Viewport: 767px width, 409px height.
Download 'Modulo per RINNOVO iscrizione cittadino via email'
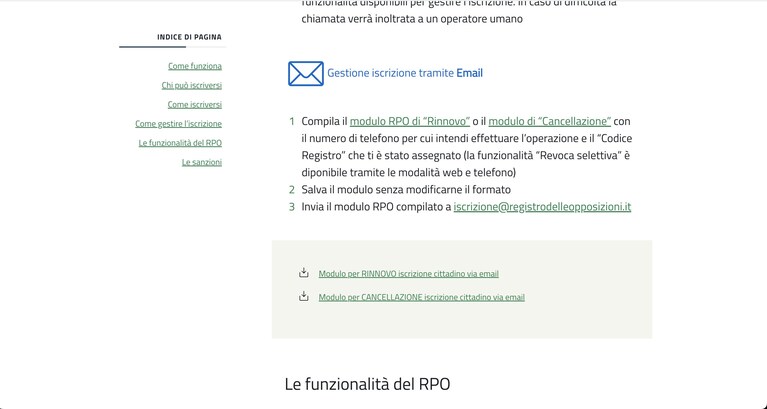[x=408, y=273]
